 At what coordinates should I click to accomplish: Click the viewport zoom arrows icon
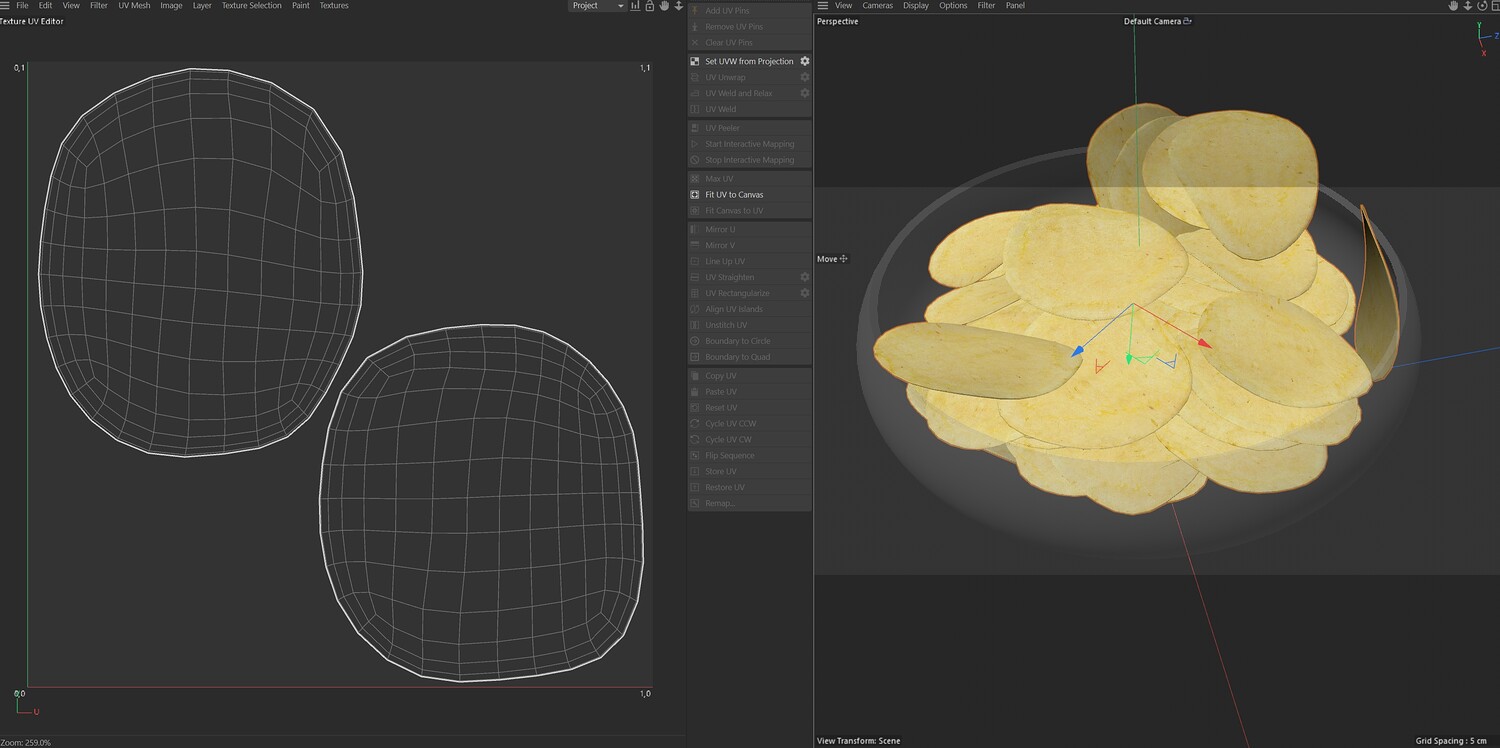[1468, 6]
